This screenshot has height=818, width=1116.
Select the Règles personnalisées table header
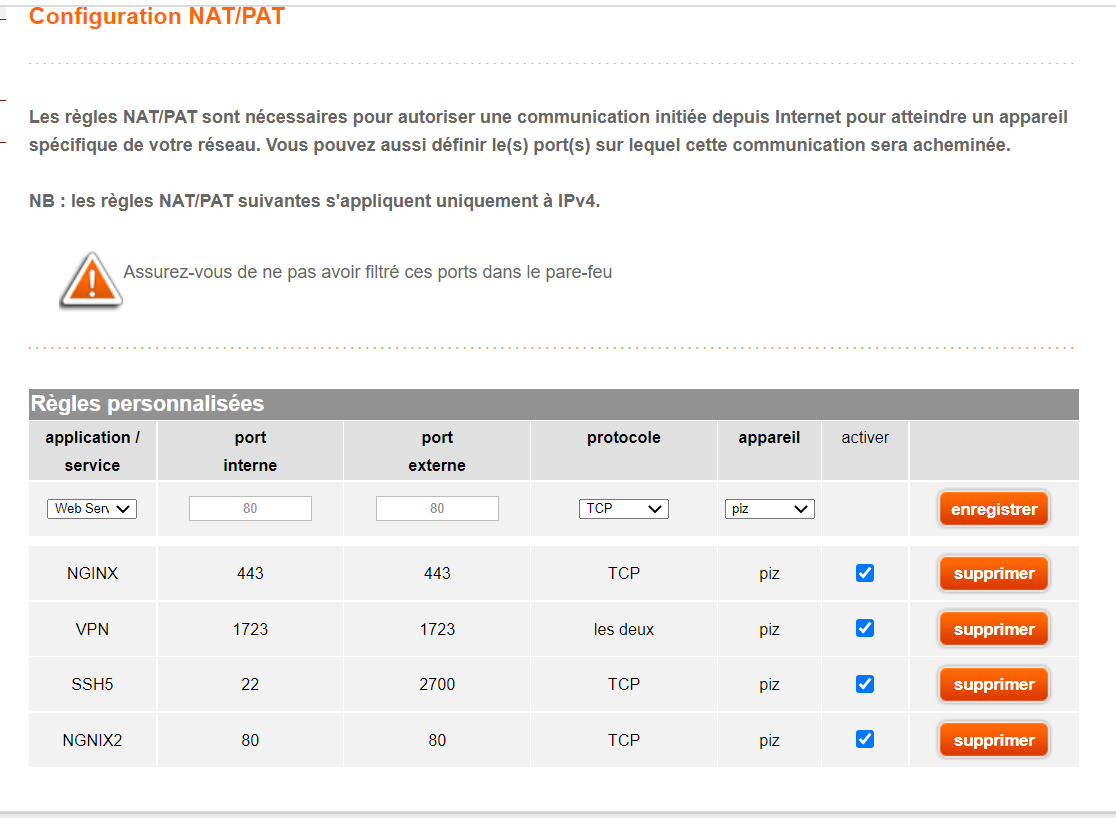pyautogui.click(x=148, y=404)
